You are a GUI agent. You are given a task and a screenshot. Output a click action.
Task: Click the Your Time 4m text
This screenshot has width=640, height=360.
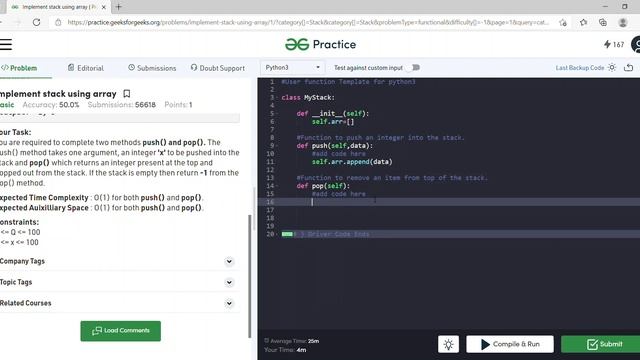coord(285,350)
